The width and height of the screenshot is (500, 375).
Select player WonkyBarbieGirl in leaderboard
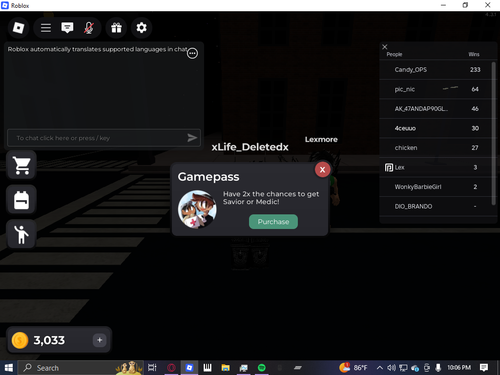[x=436, y=187]
